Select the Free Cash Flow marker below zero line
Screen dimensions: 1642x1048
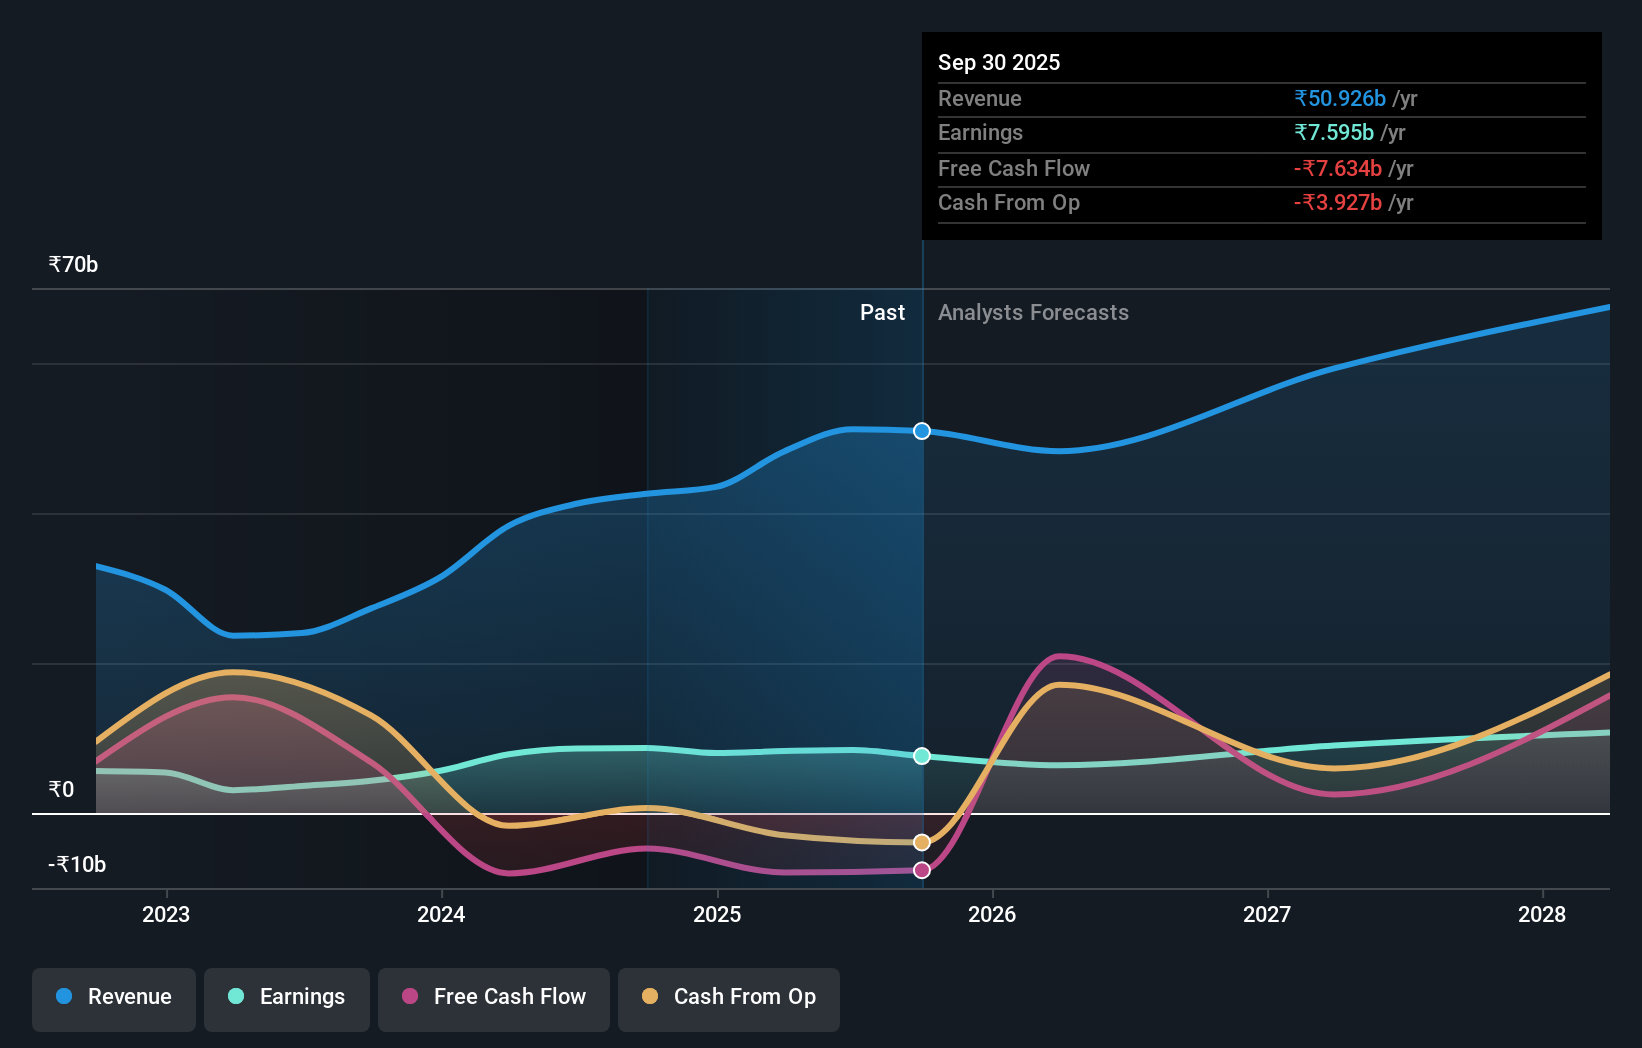point(921,870)
